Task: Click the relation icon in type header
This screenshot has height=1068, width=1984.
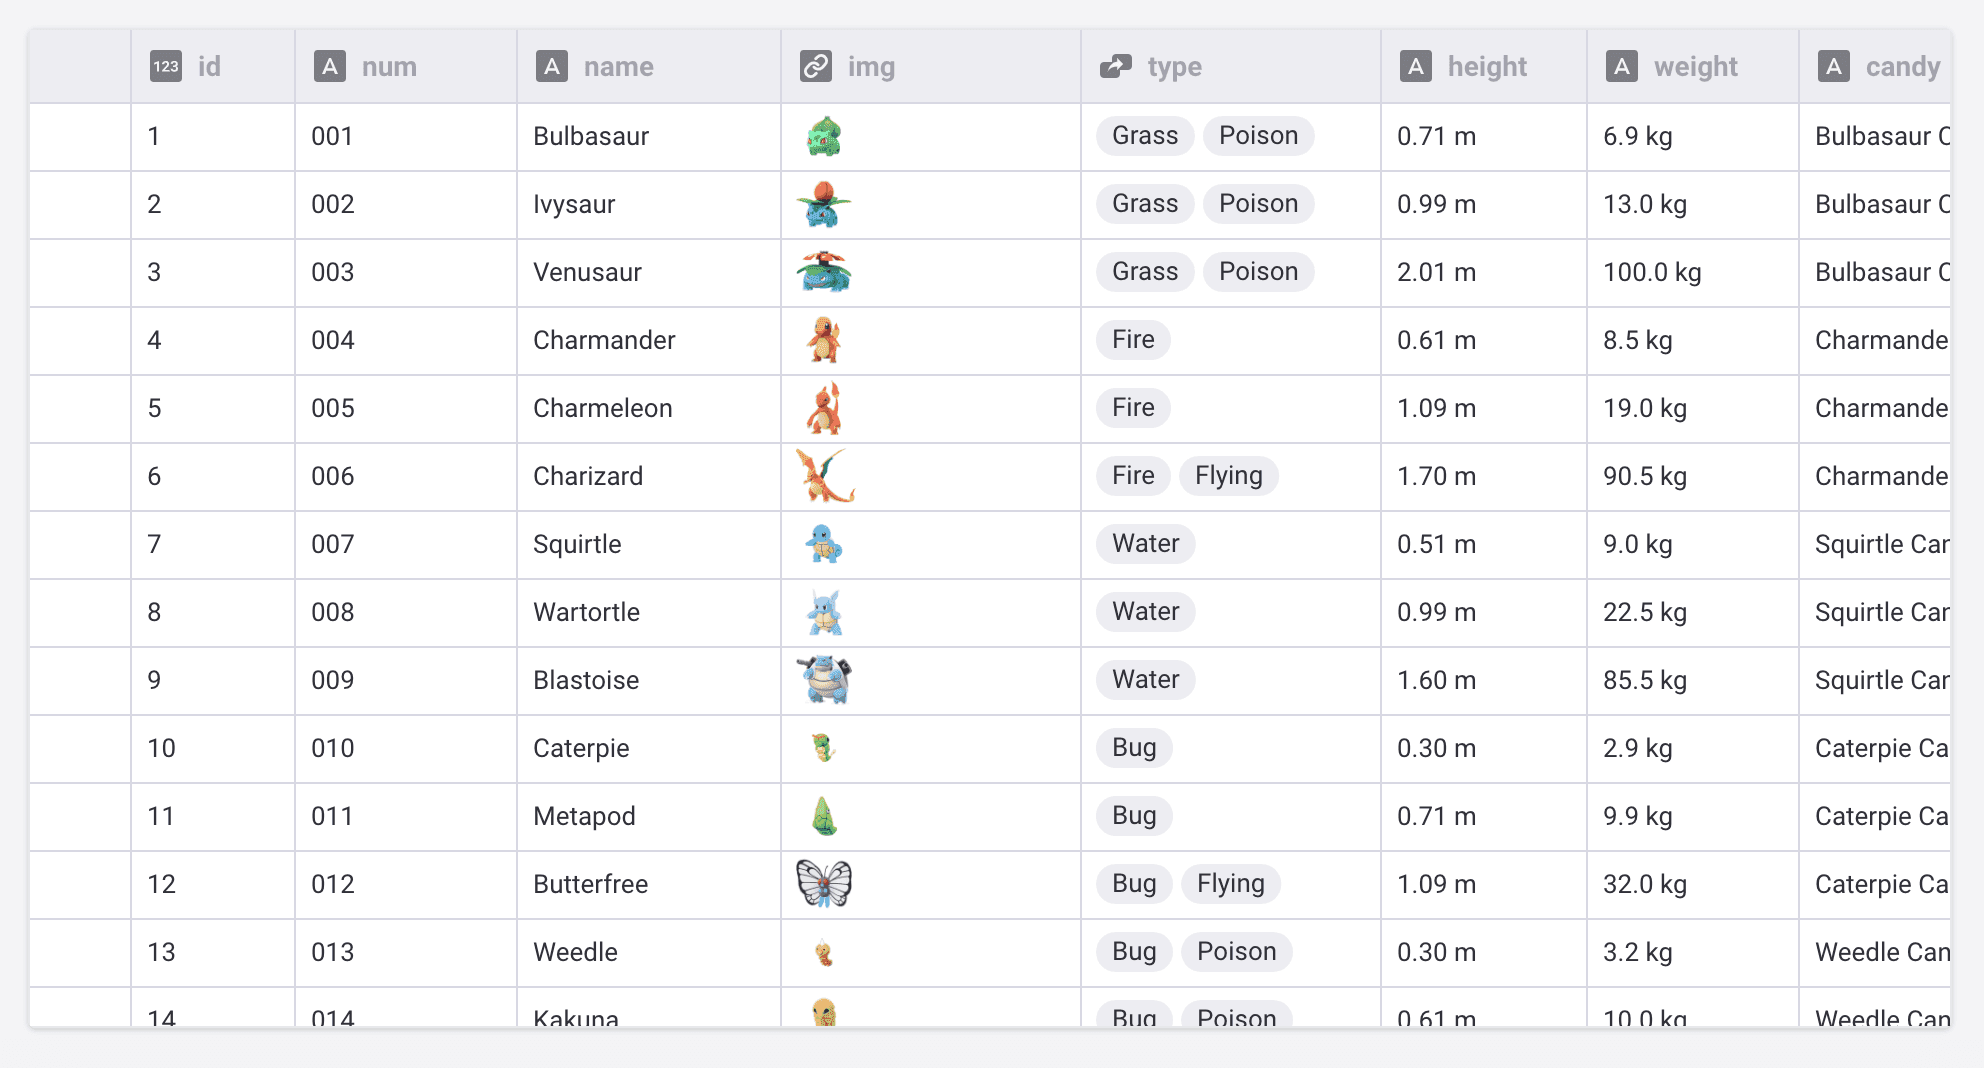Action: click(1116, 67)
